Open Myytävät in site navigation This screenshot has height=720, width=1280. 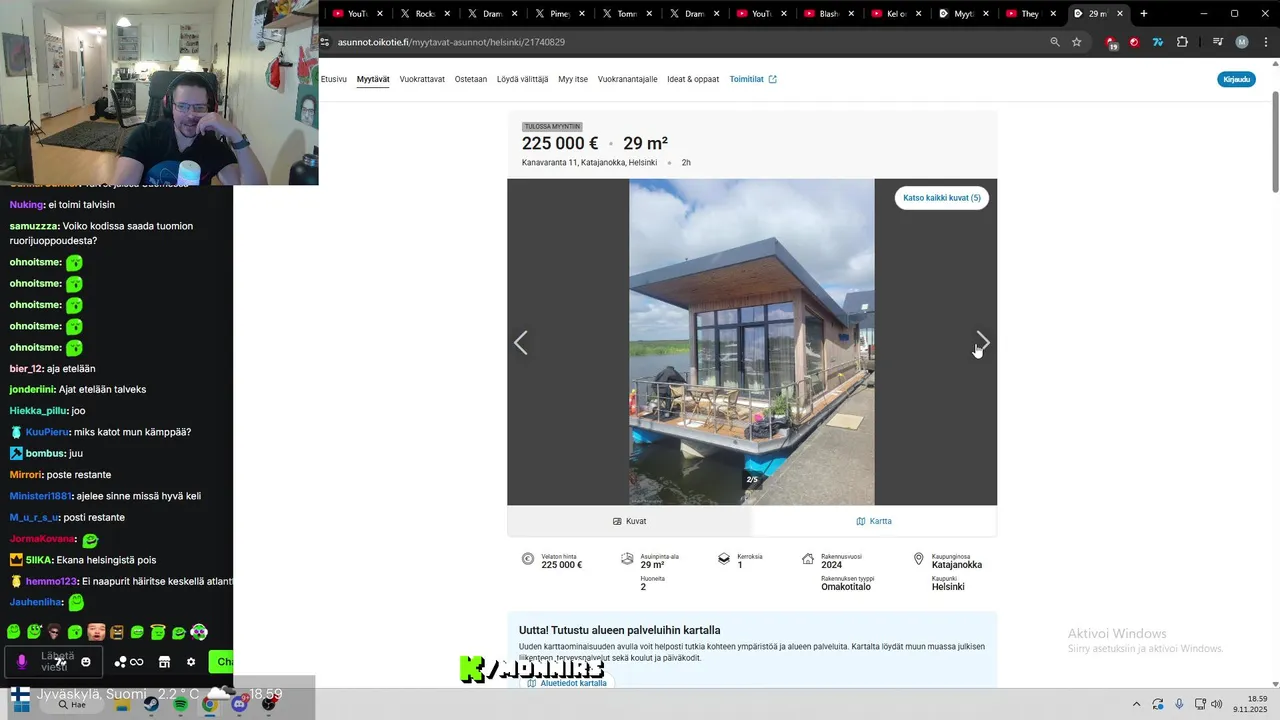coord(373,79)
